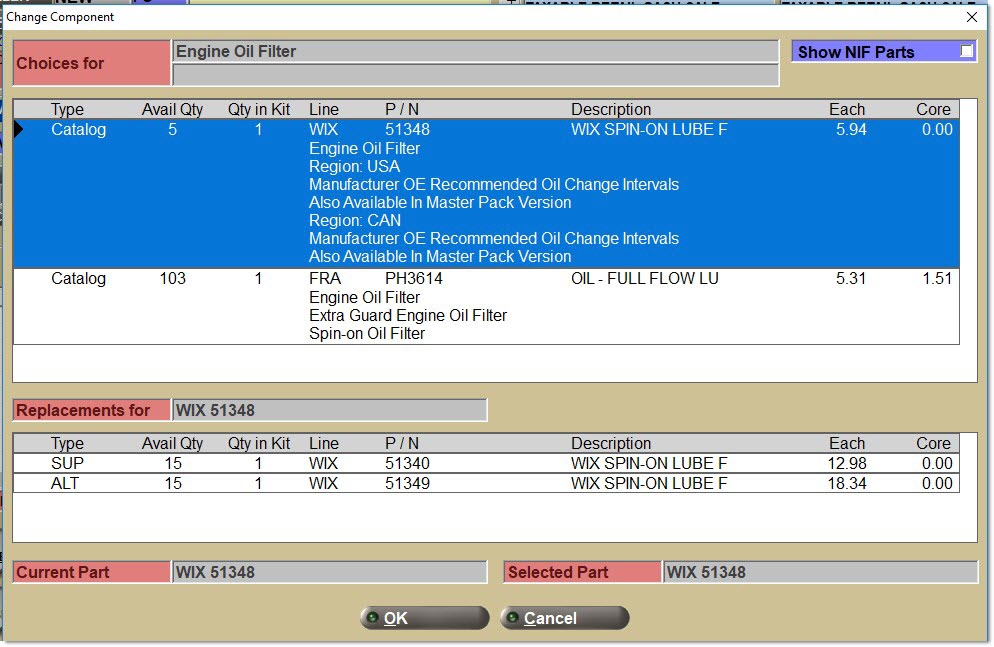Image resolution: width=994 pixels, height=647 pixels.
Task: Click the Selected Part field
Action: pyautogui.click(x=819, y=572)
